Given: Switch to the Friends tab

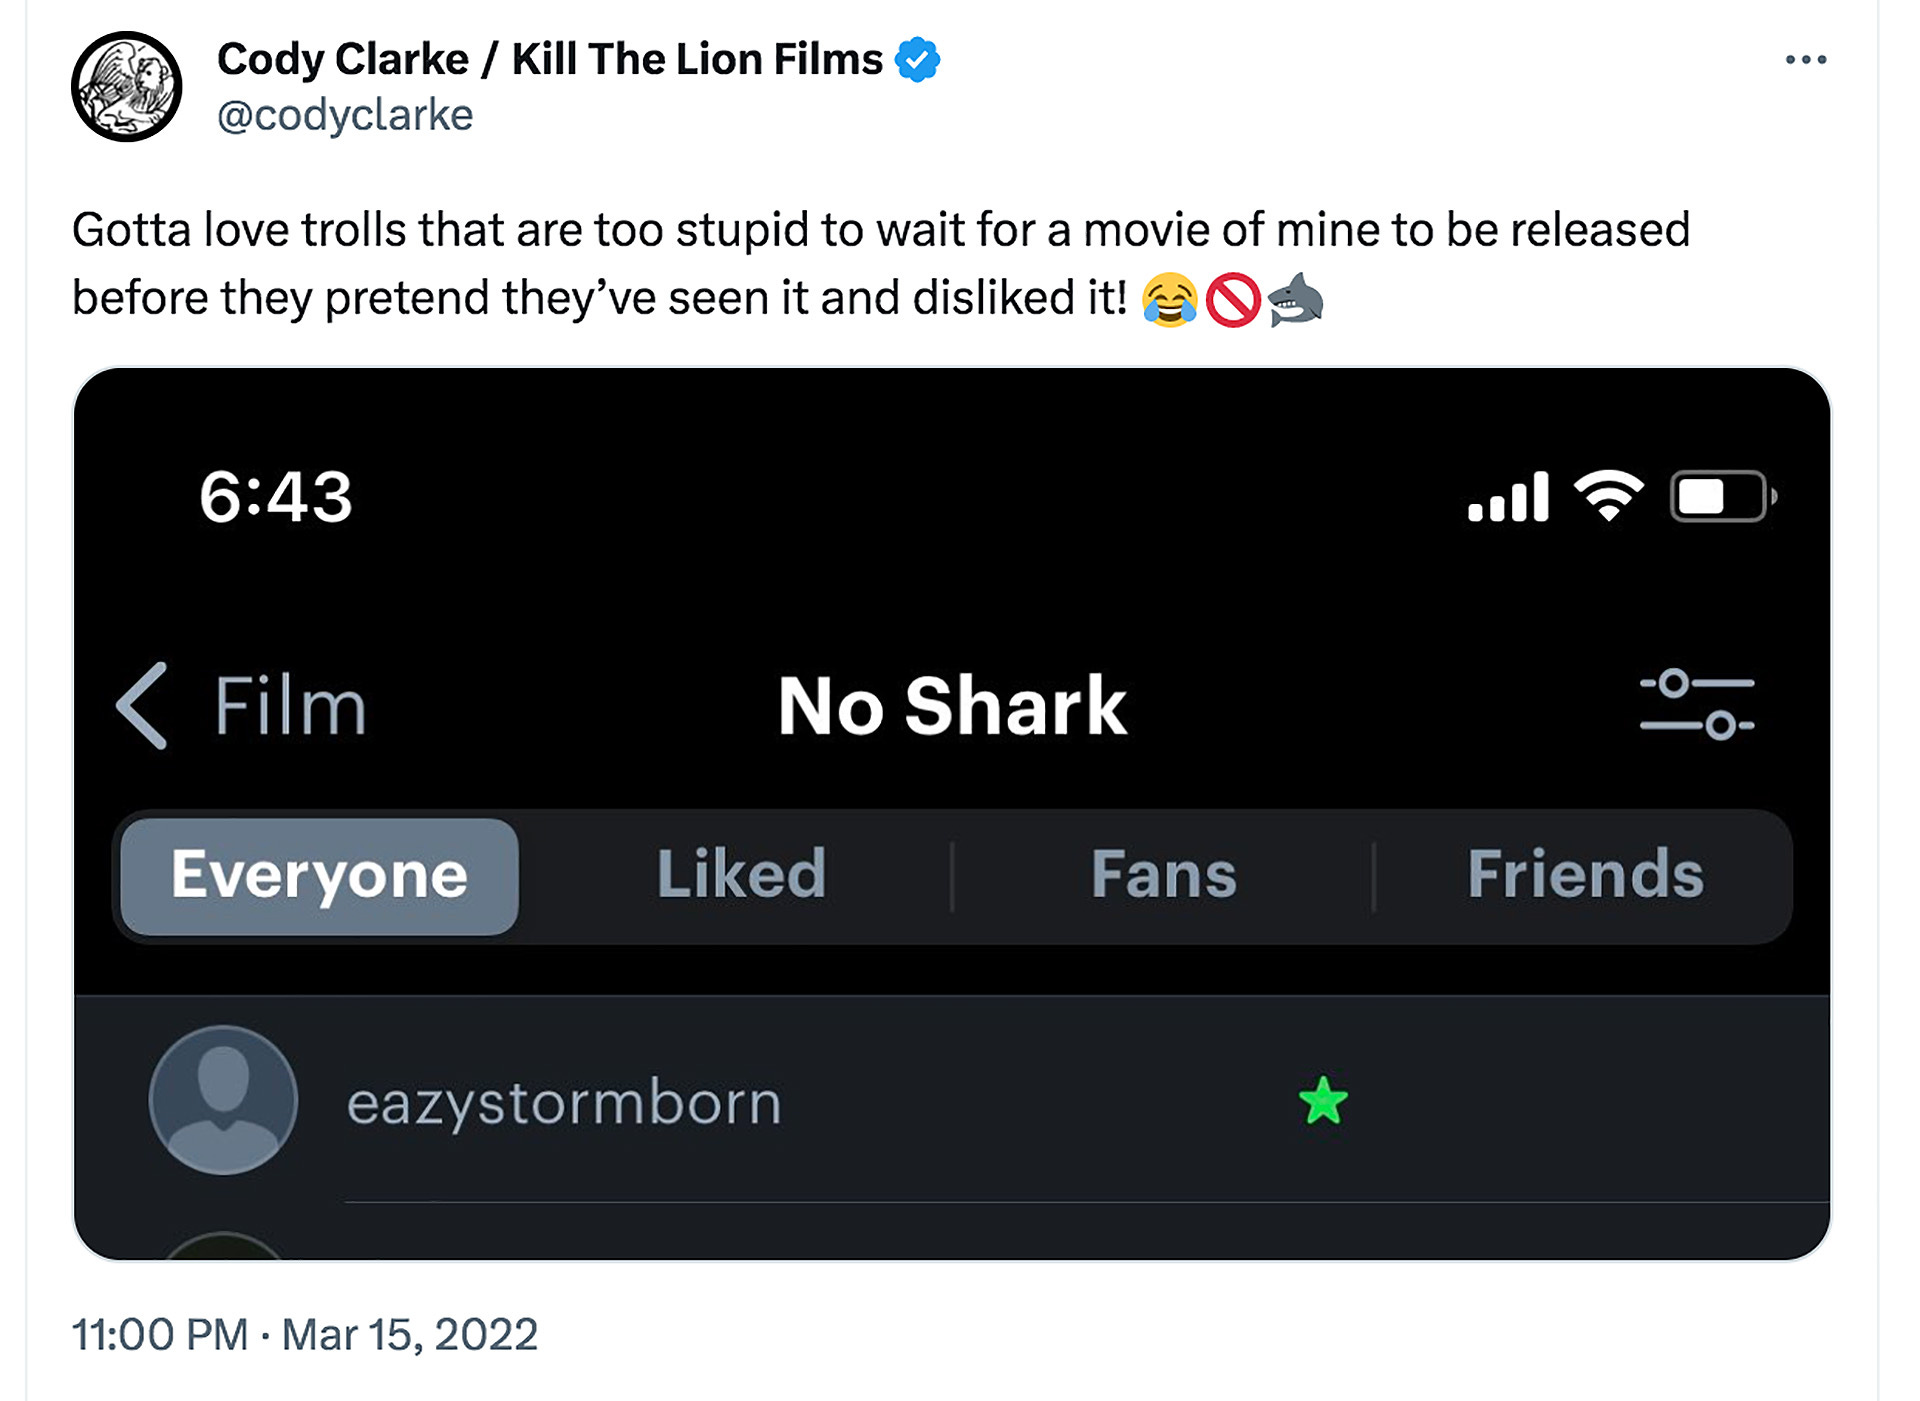Looking at the screenshot, I should coord(1585,876).
